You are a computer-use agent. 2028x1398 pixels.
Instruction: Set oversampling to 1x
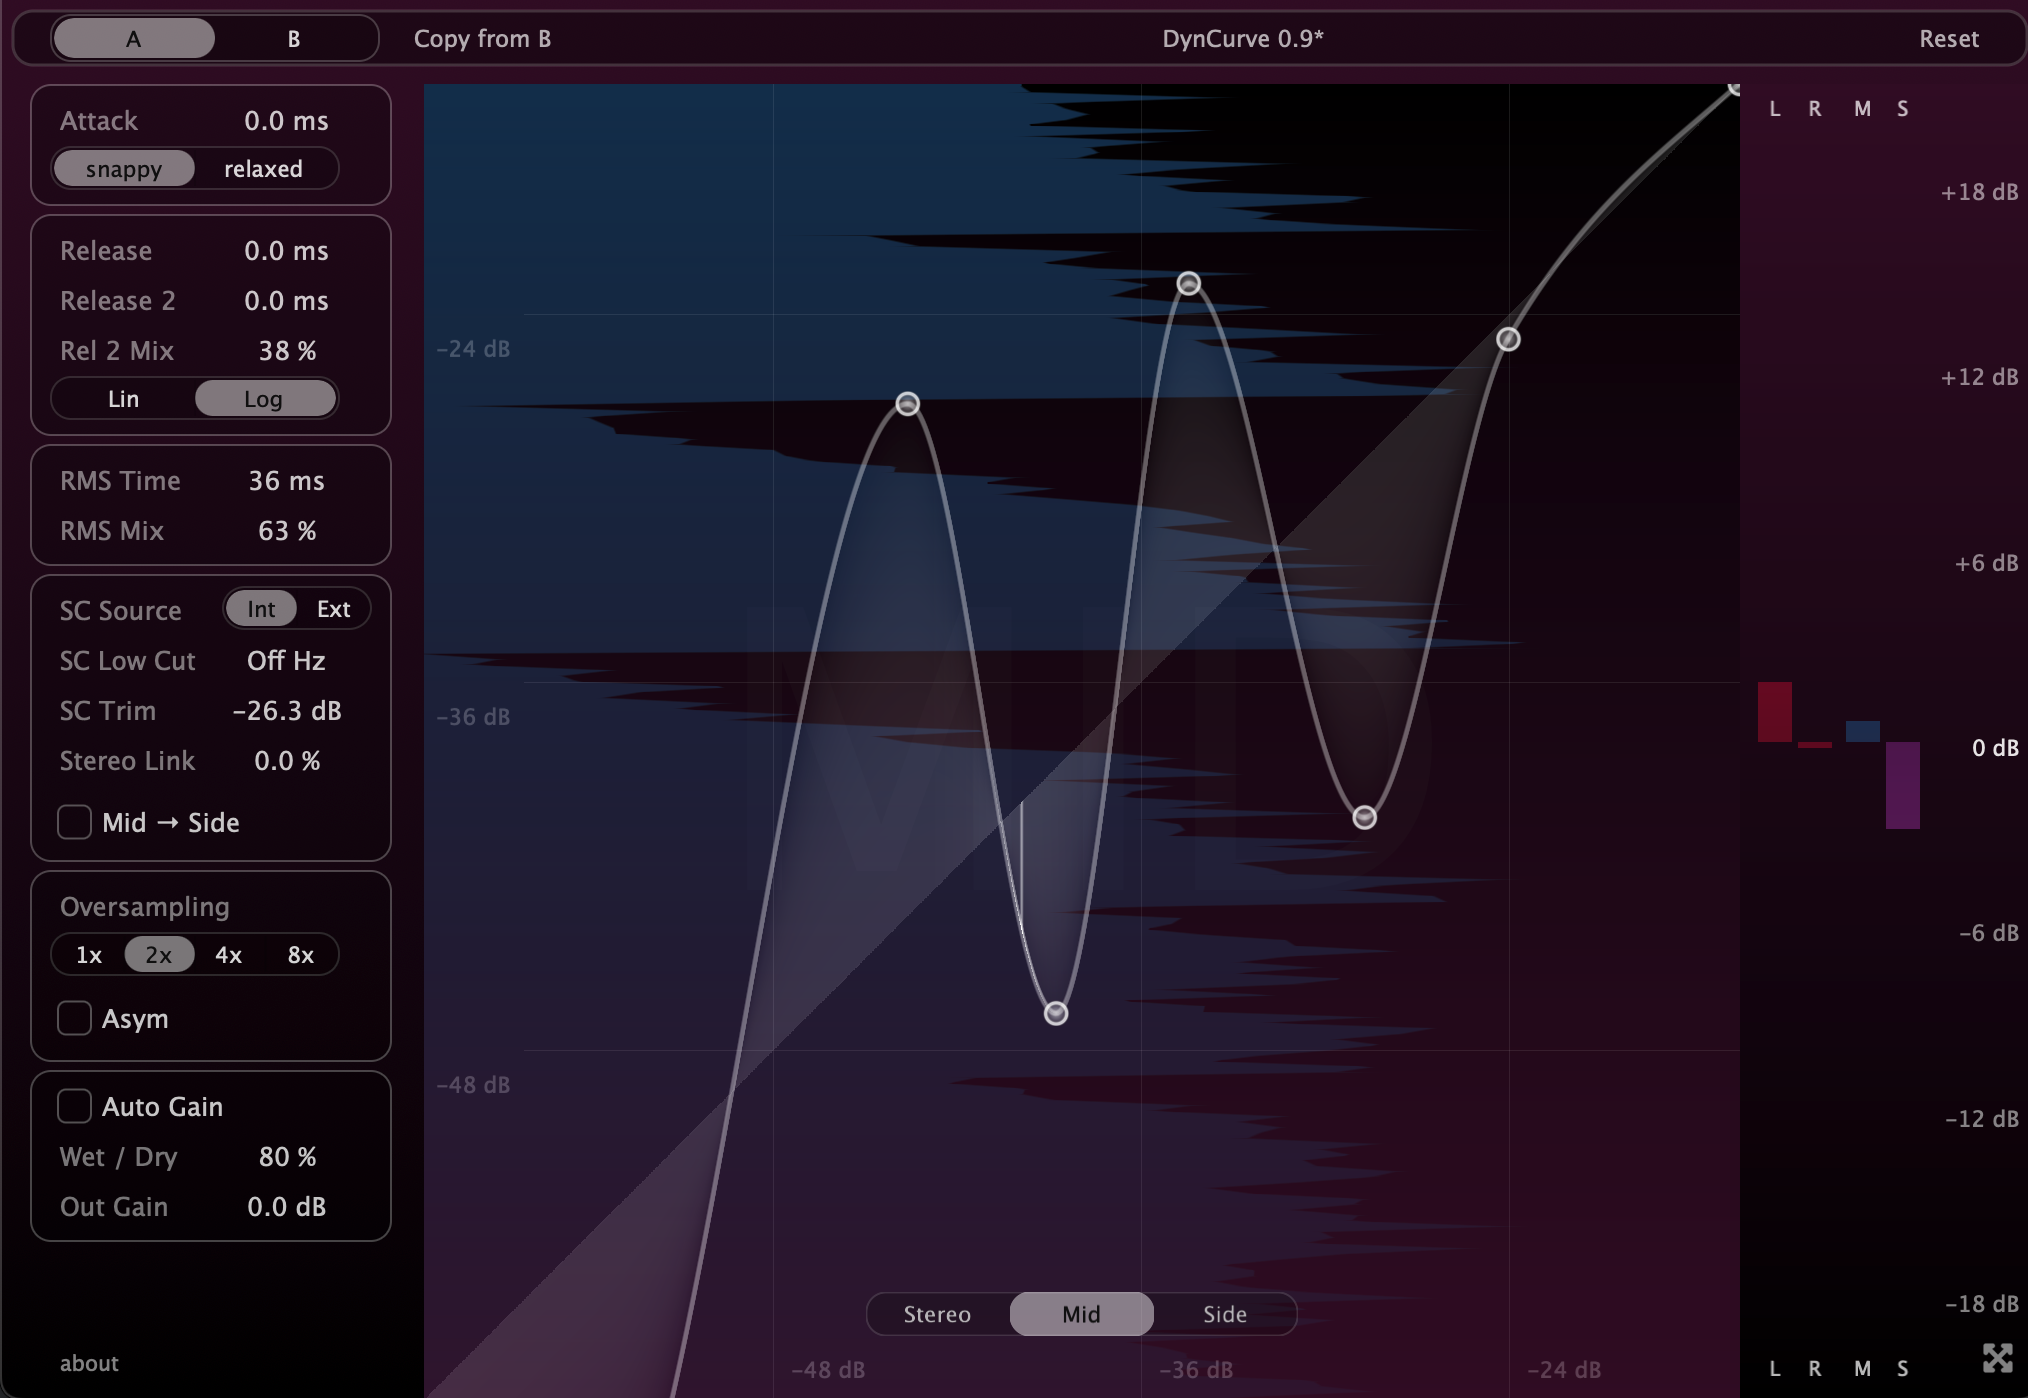(89, 955)
